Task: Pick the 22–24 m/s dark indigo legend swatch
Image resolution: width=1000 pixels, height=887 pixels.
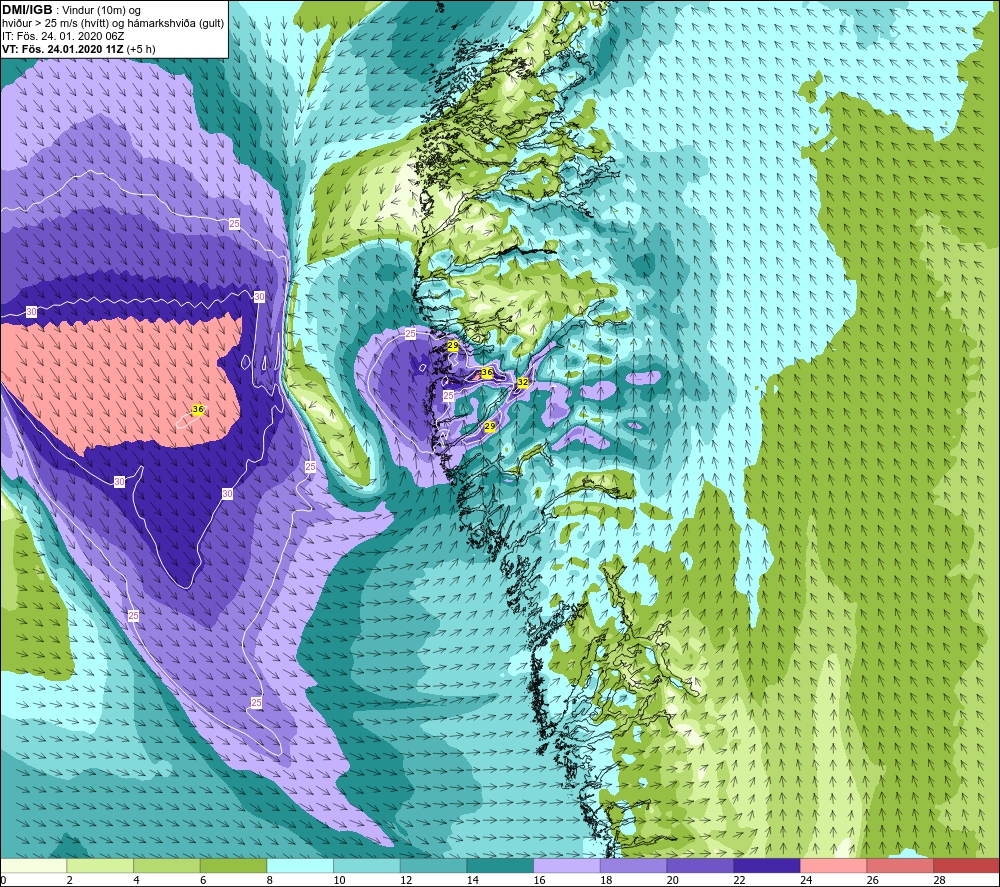Action: click(x=767, y=866)
